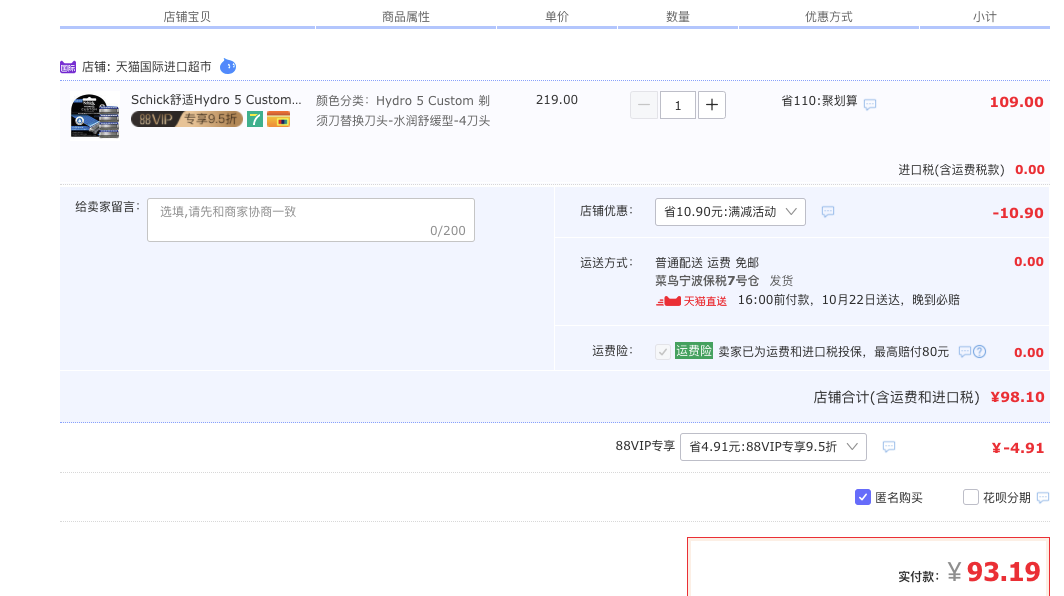The height and width of the screenshot is (596, 1064).
Task: Click the comment icon next to 花呗分期
Action: click(1044, 498)
